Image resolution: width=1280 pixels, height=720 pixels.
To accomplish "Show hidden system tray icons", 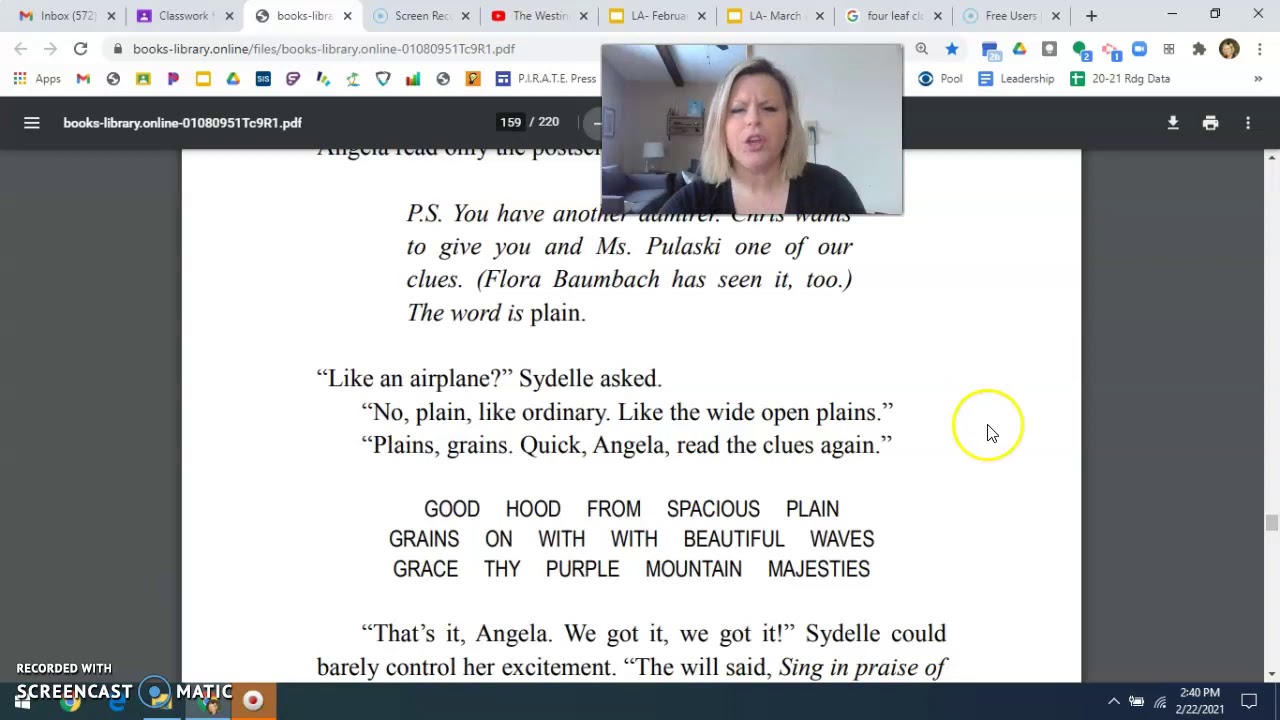I will point(1113,701).
